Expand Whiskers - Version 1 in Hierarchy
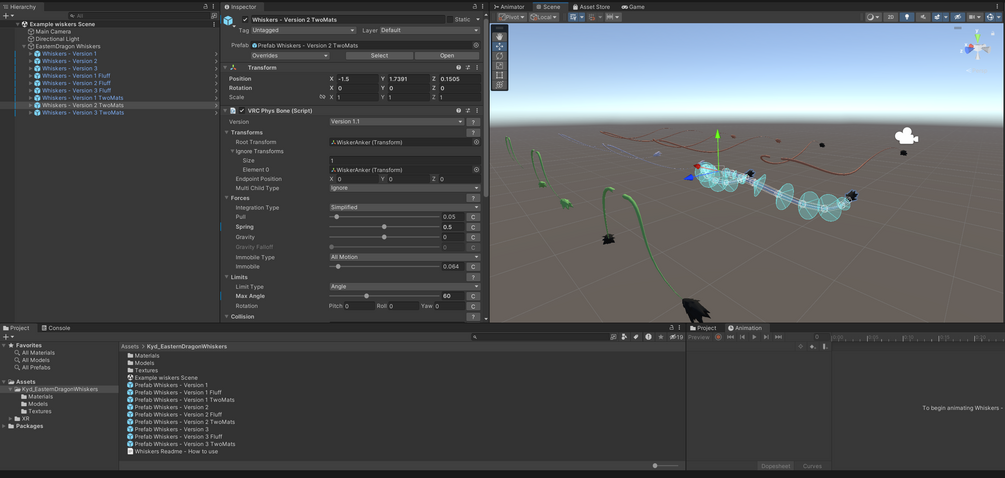Viewport: 1005px width, 478px height. point(30,54)
